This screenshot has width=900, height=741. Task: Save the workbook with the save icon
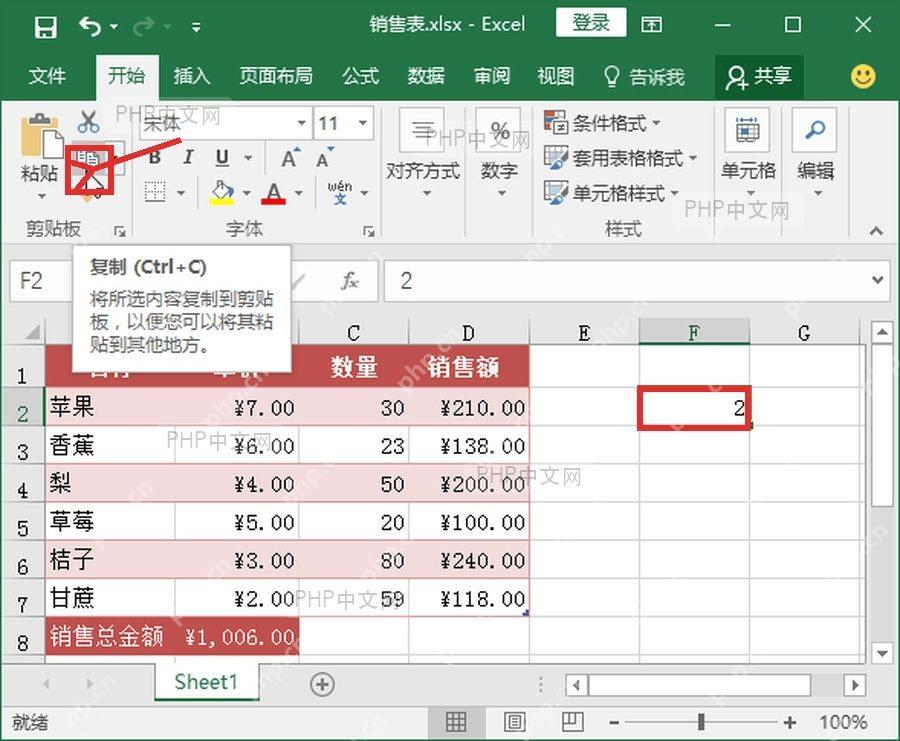pos(45,26)
